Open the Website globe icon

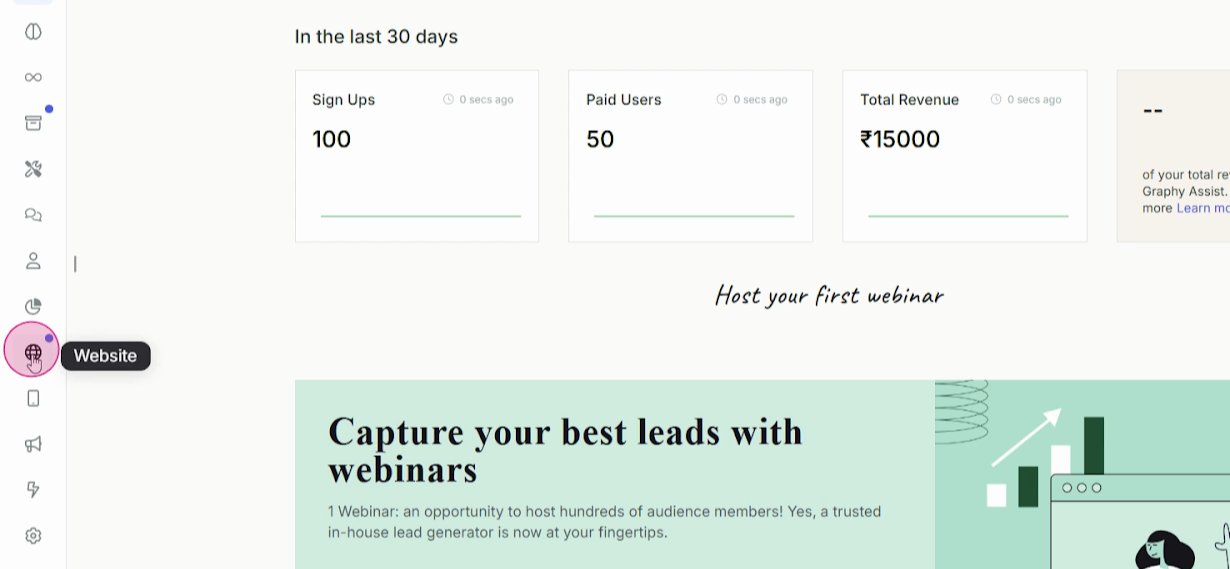(x=33, y=352)
